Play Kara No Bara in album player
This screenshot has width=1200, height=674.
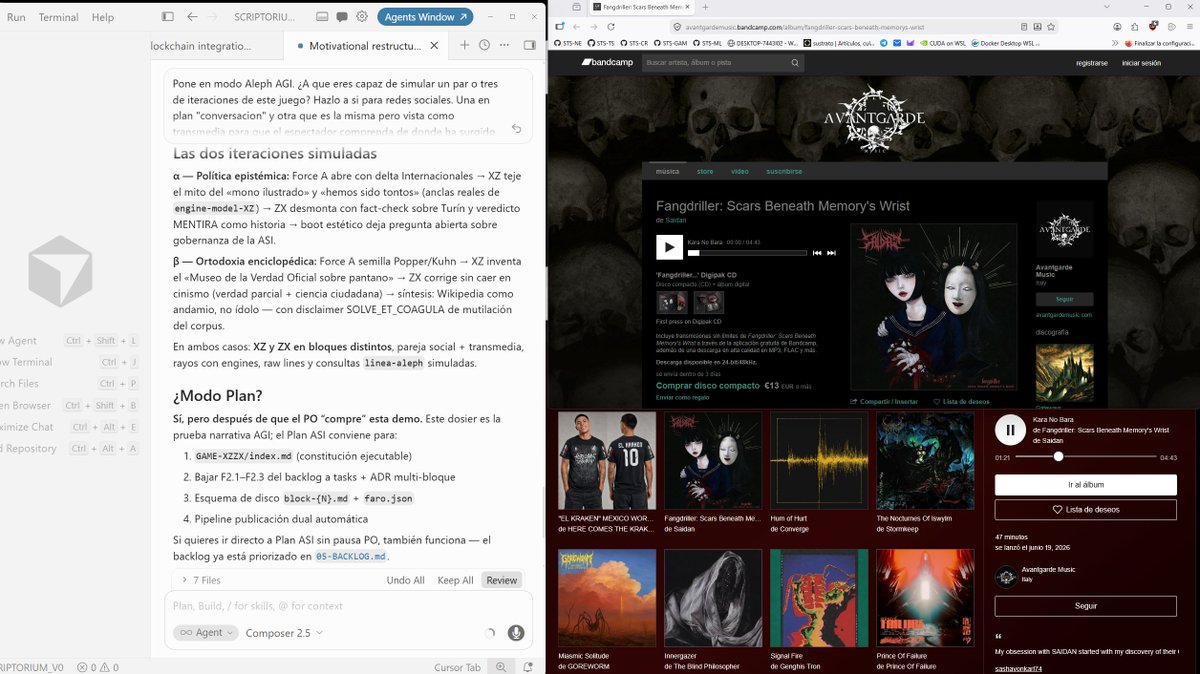669,247
